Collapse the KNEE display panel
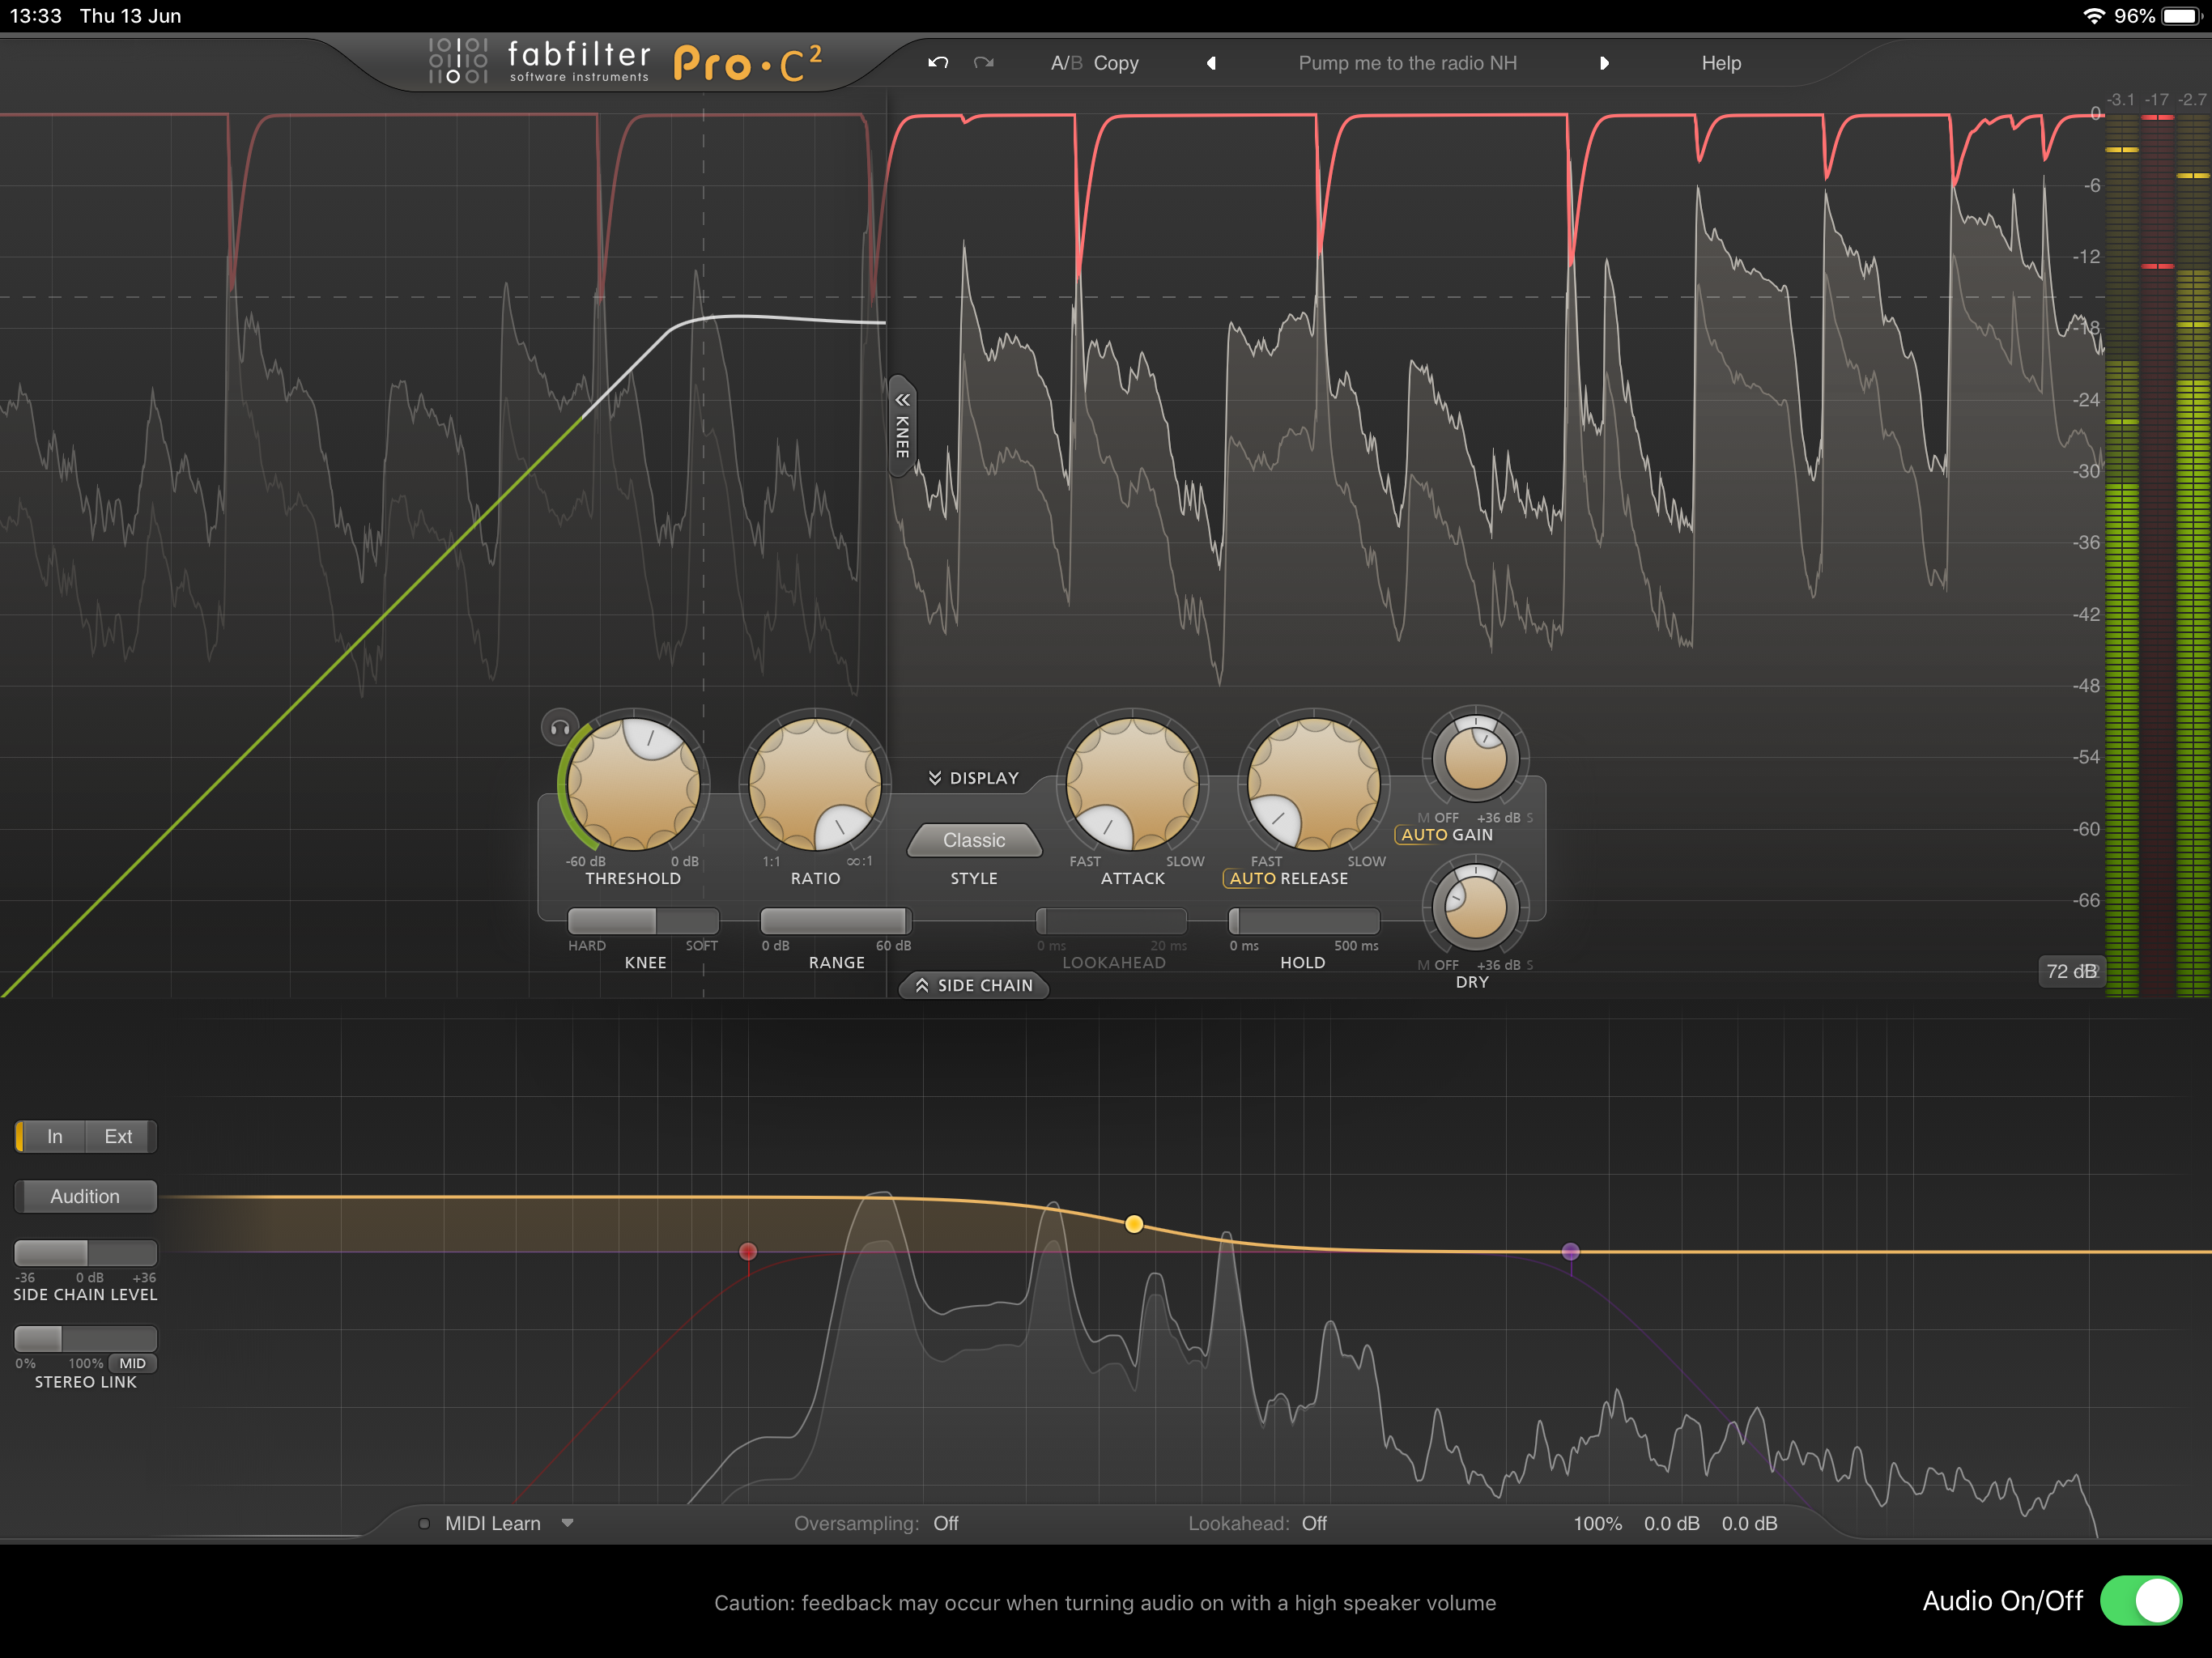The image size is (2212, 1658). click(x=901, y=425)
